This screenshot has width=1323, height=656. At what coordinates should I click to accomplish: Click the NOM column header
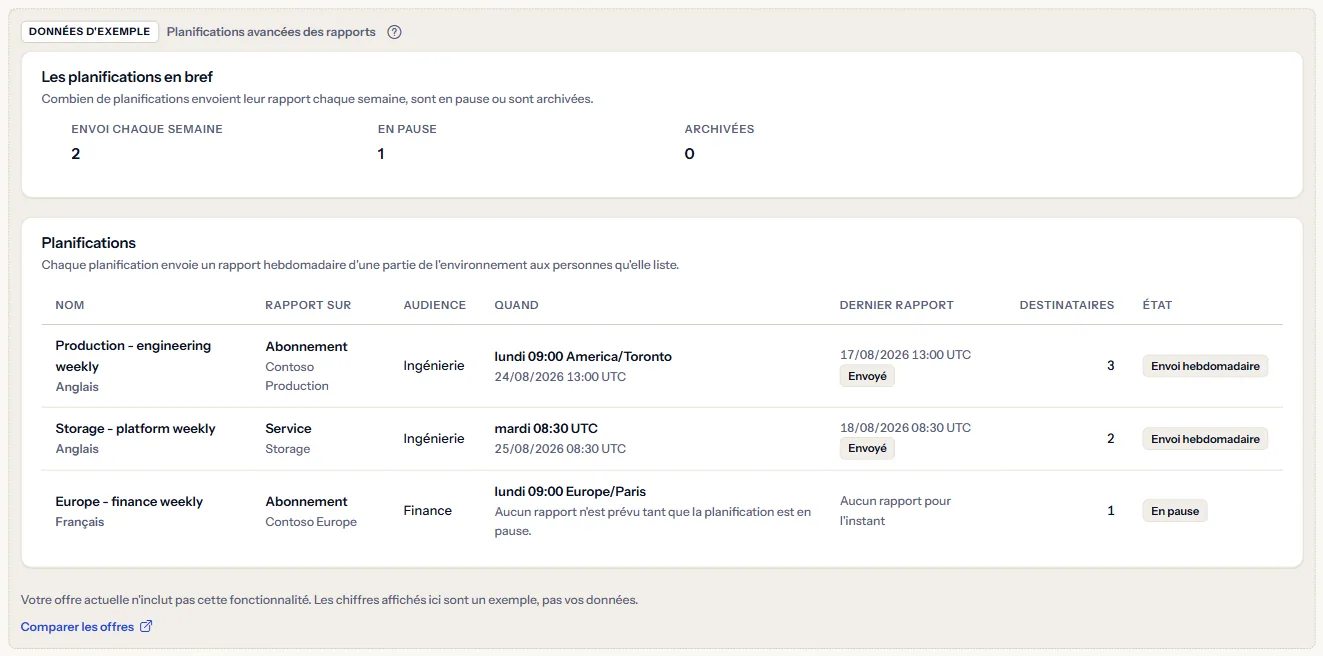69,305
